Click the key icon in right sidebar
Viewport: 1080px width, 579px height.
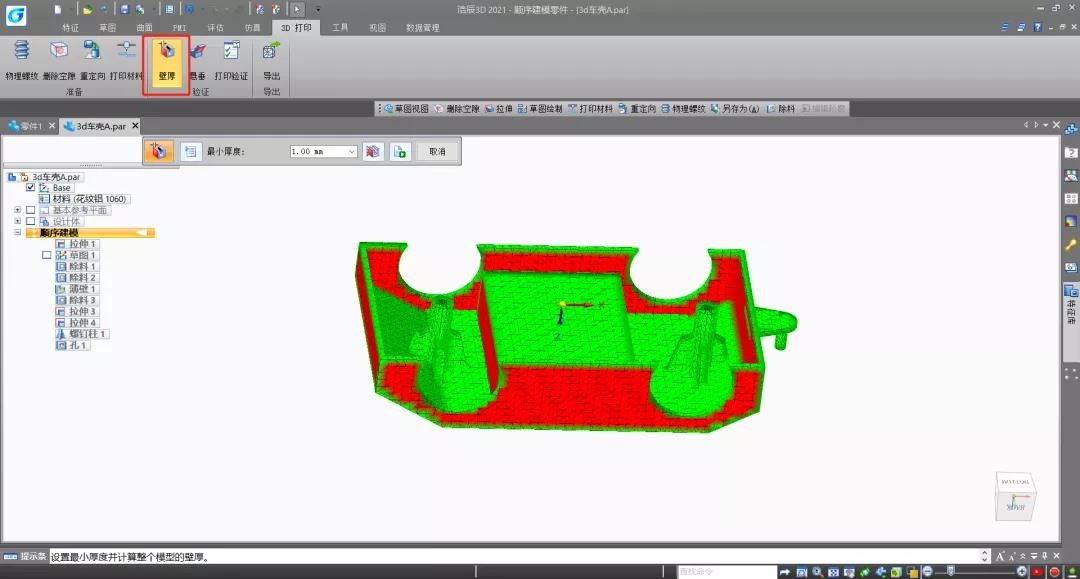(1070, 244)
